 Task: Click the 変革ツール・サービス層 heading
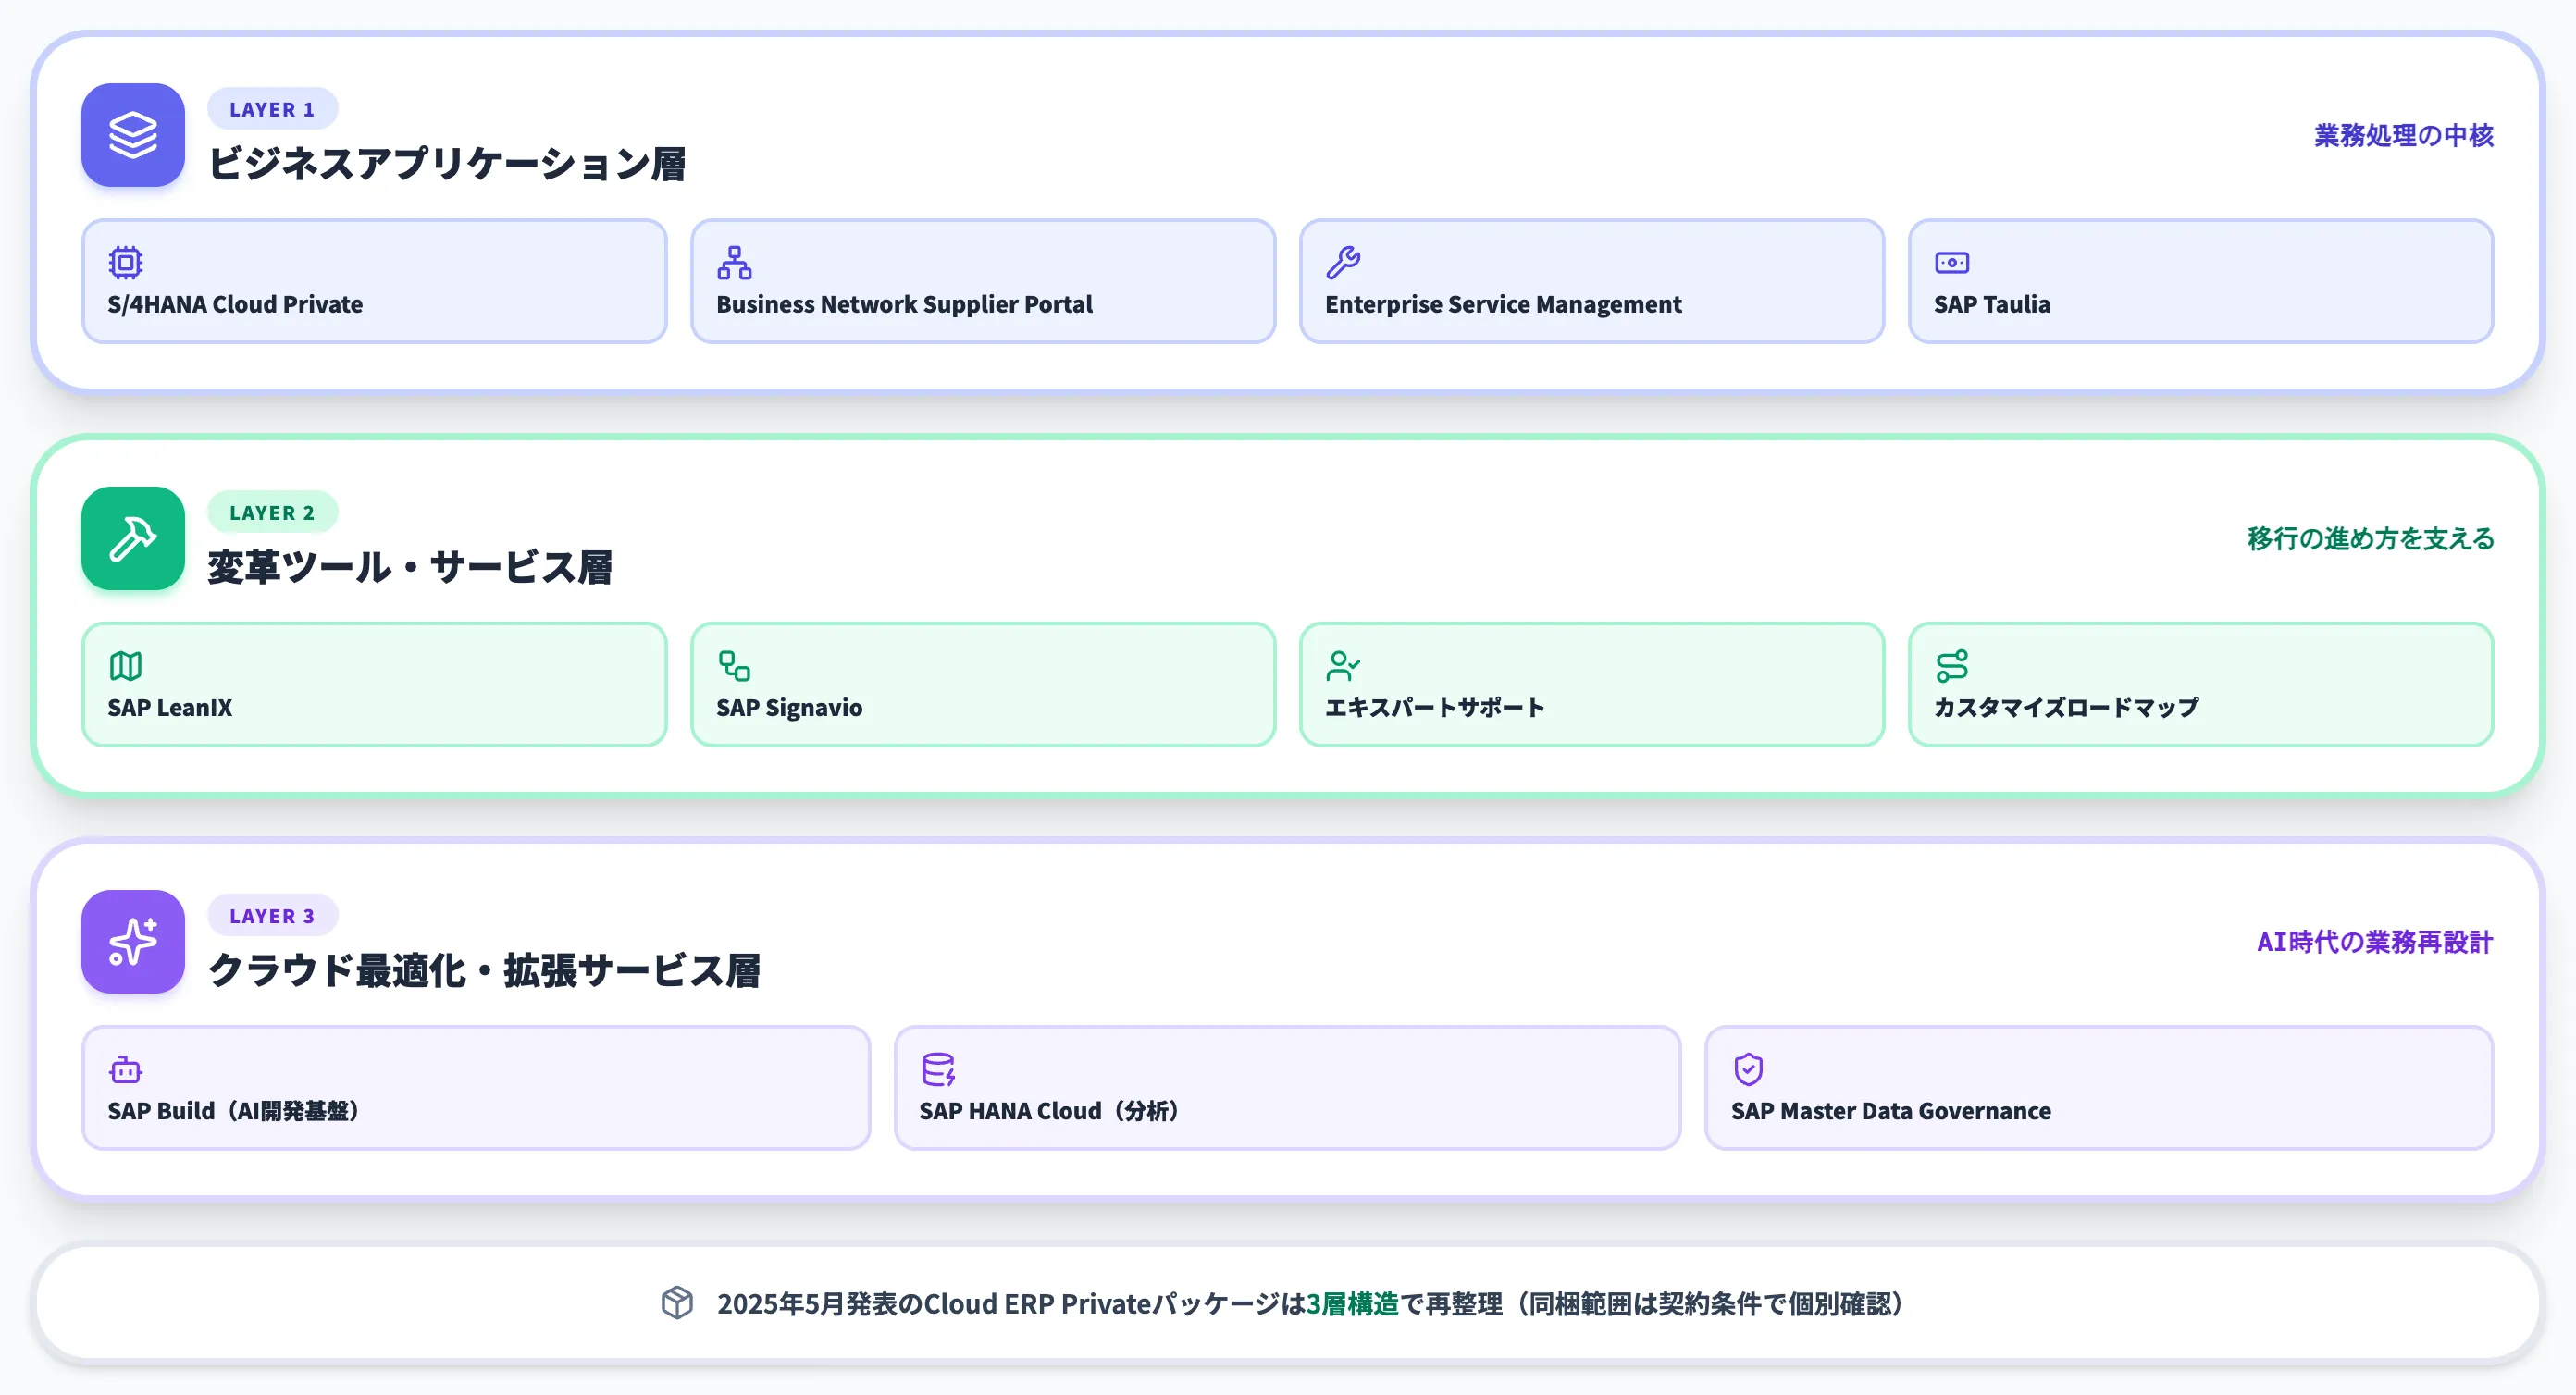(410, 567)
